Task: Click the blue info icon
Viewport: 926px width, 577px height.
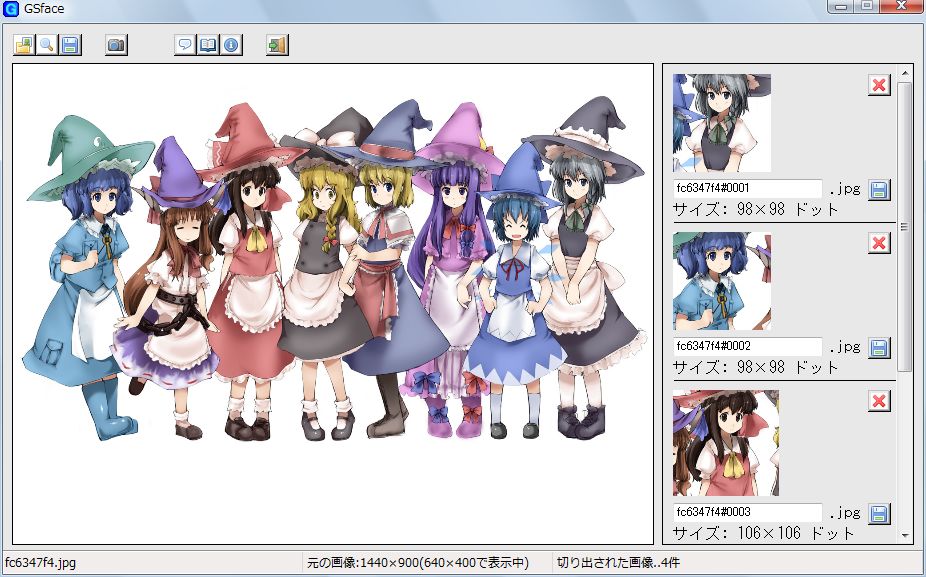Action: point(232,45)
